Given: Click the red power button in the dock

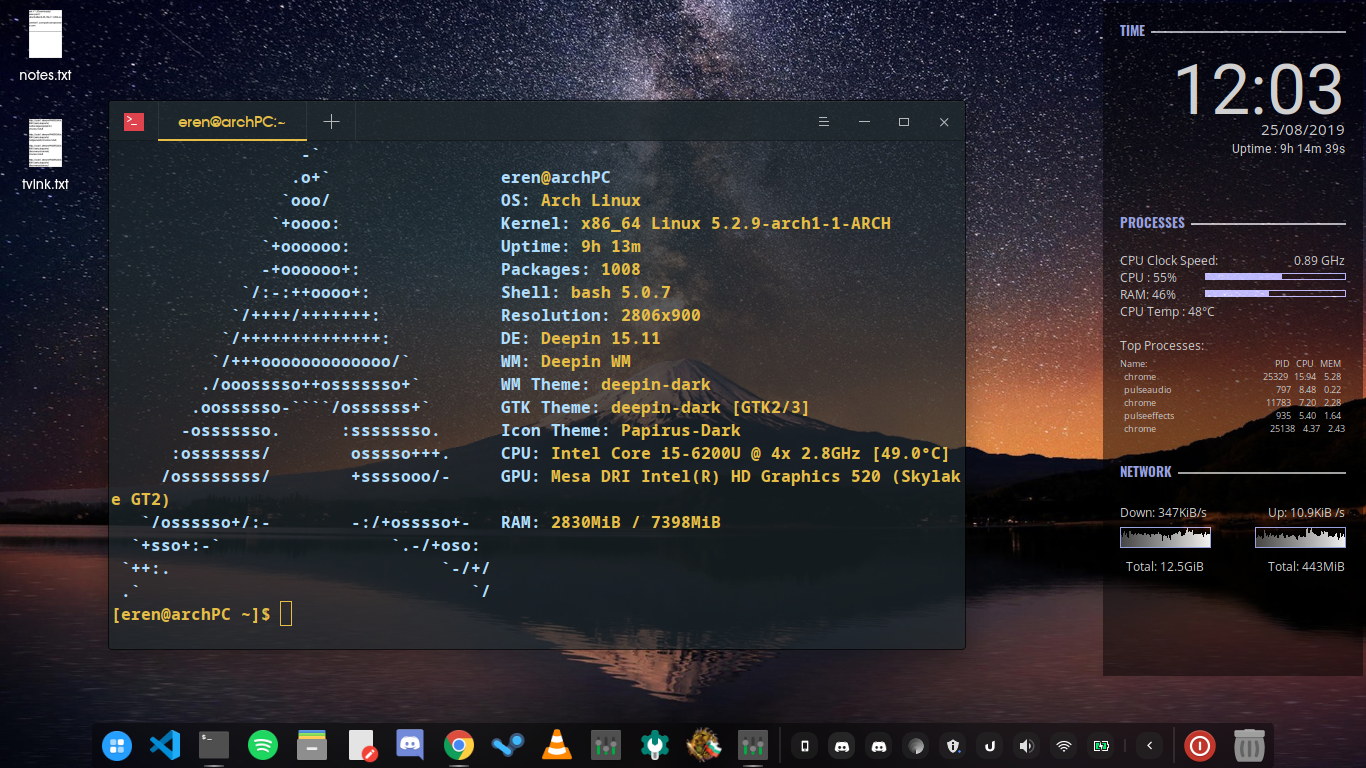Looking at the screenshot, I should 1200,745.
